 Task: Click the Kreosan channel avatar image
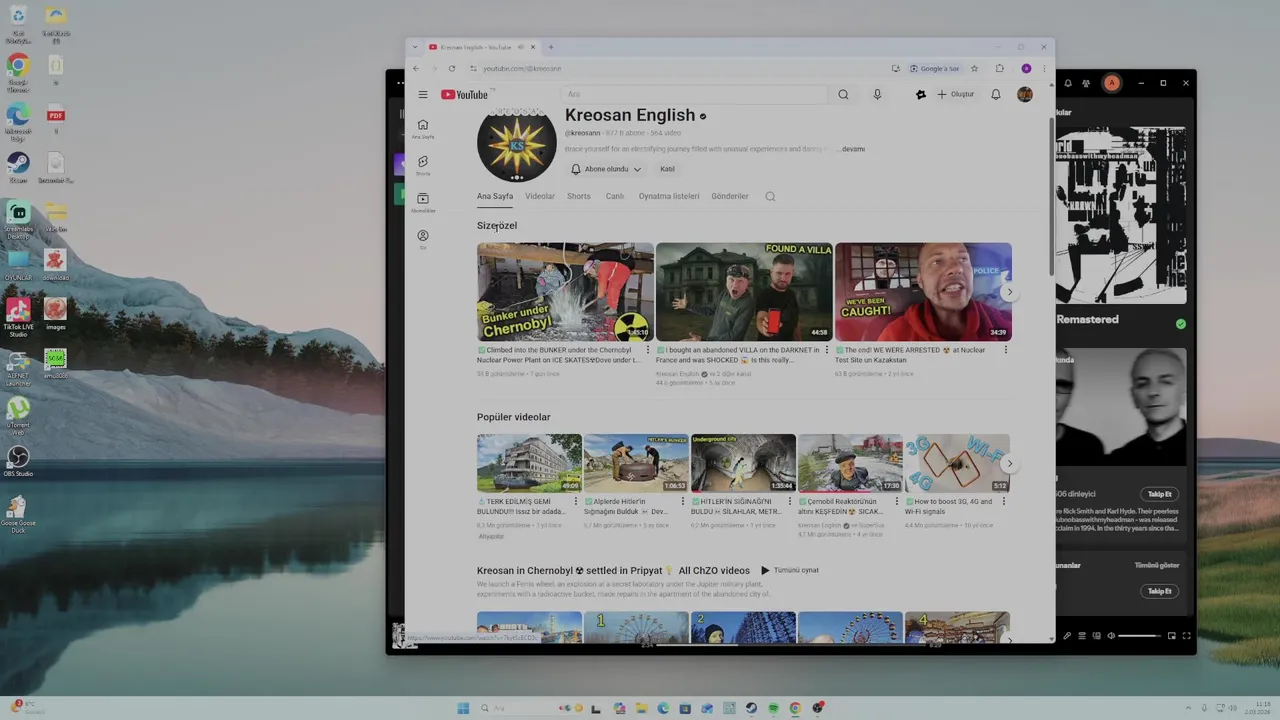point(517,145)
